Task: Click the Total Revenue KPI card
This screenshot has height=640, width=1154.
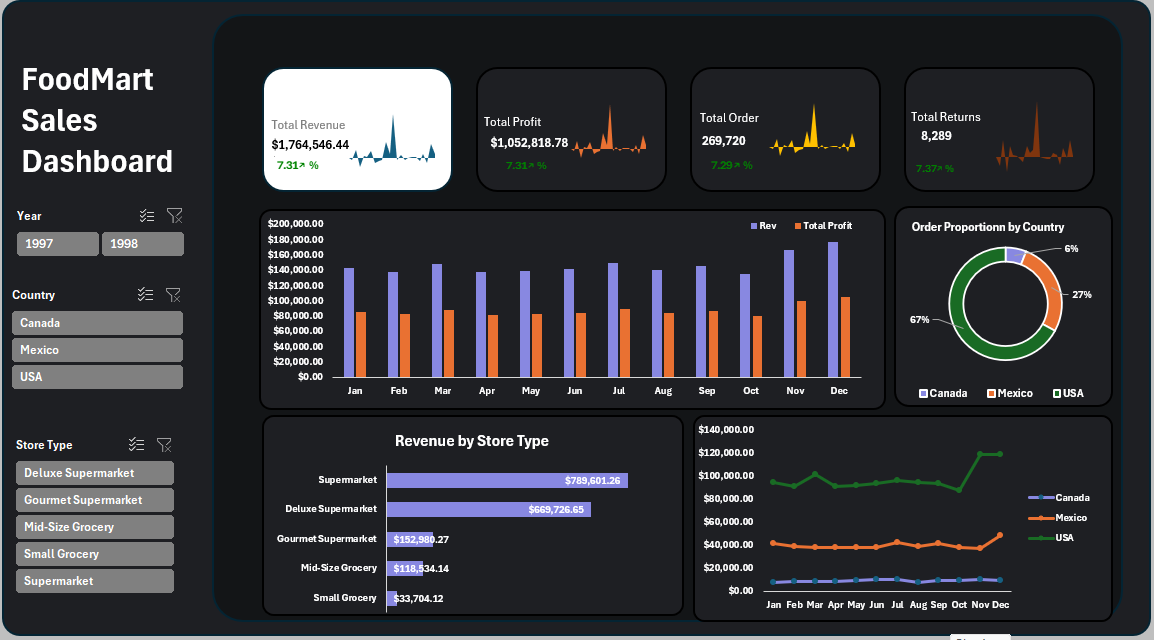Action: (x=358, y=129)
